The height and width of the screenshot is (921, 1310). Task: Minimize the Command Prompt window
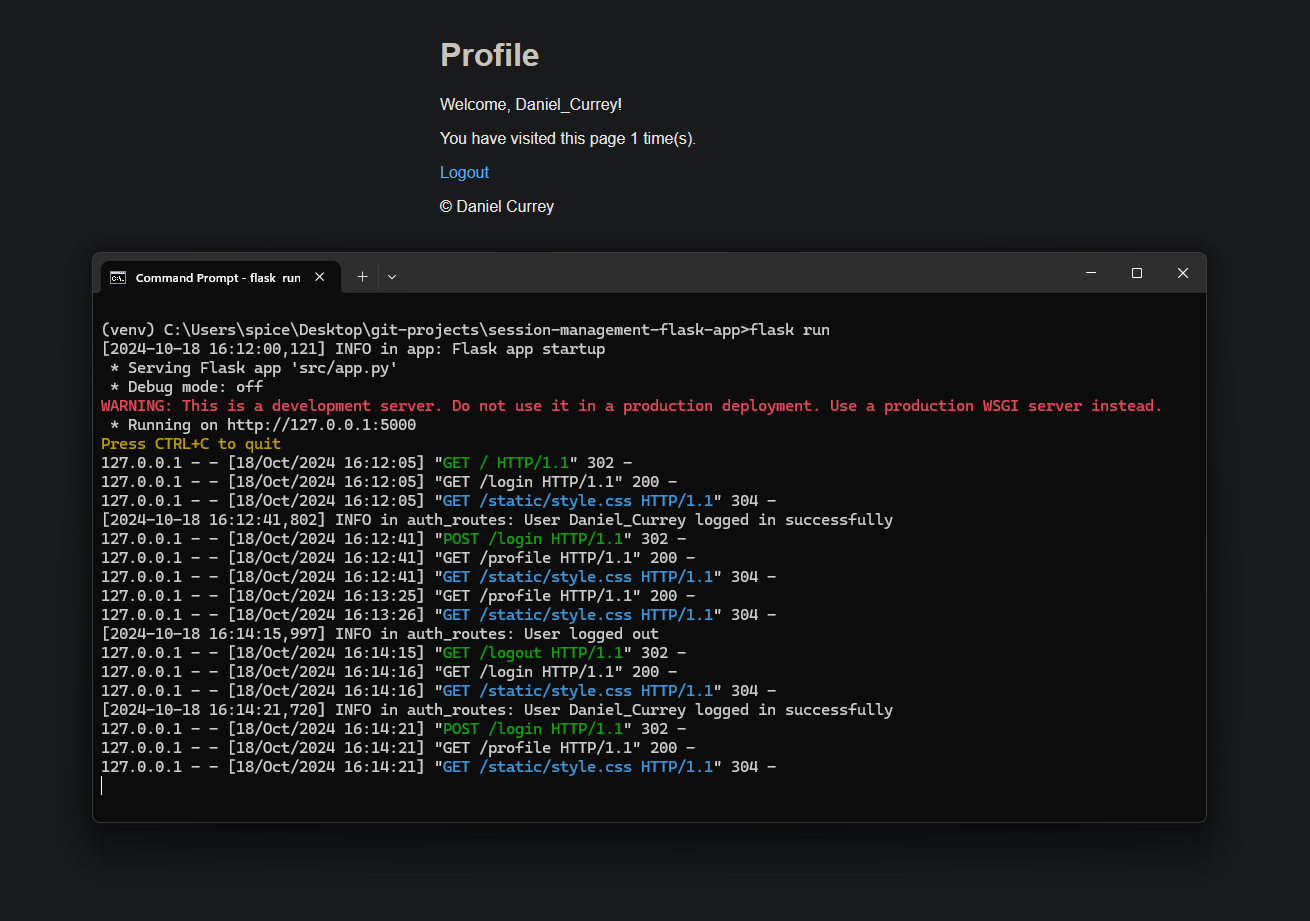coord(1091,273)
